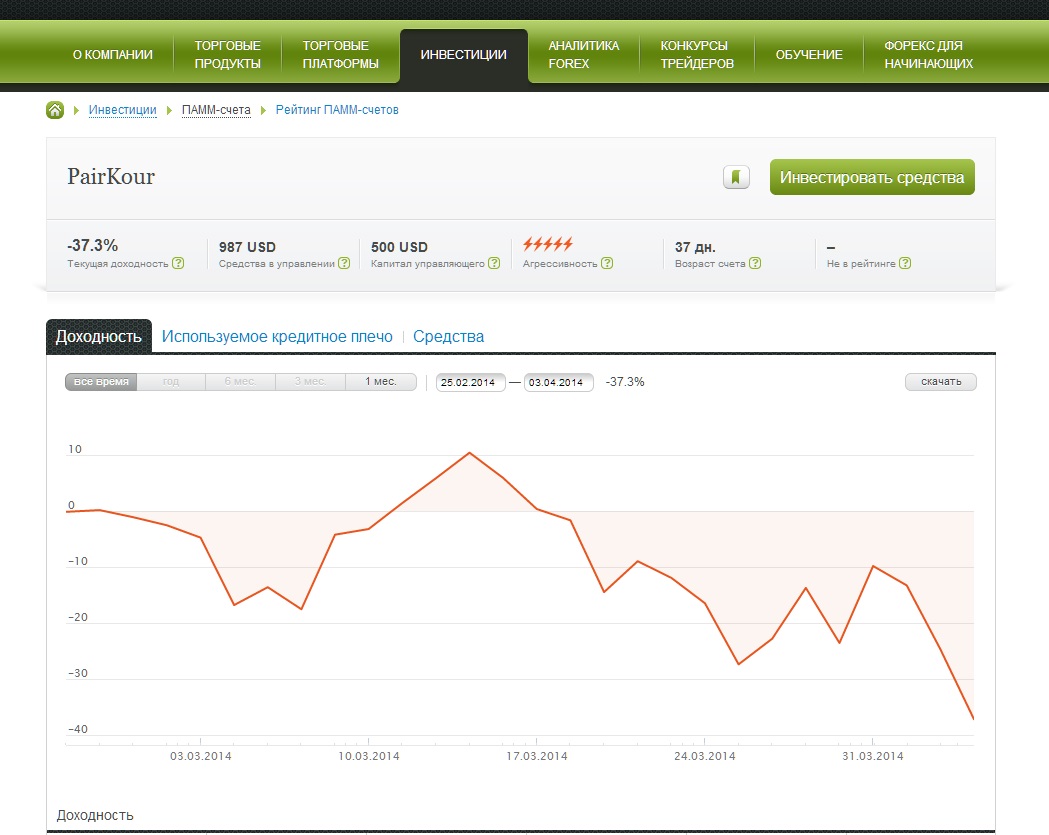Open help for Возраст счета
The image size is (1049, 835).
click(755, 263)
